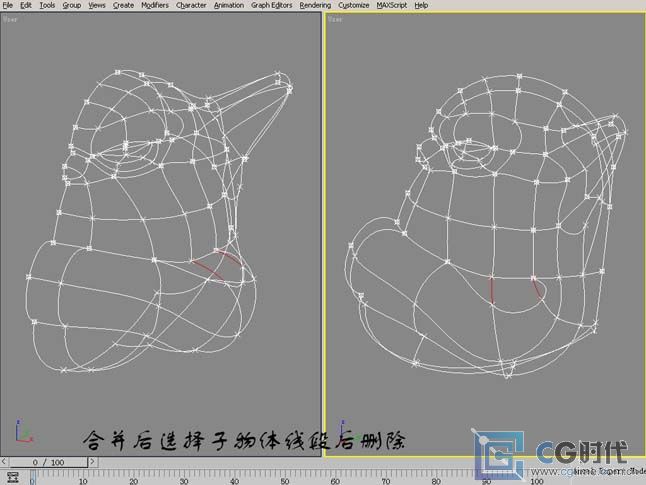
Task: Jump to frame 50 on the timeline
Action: click(285, 481)
